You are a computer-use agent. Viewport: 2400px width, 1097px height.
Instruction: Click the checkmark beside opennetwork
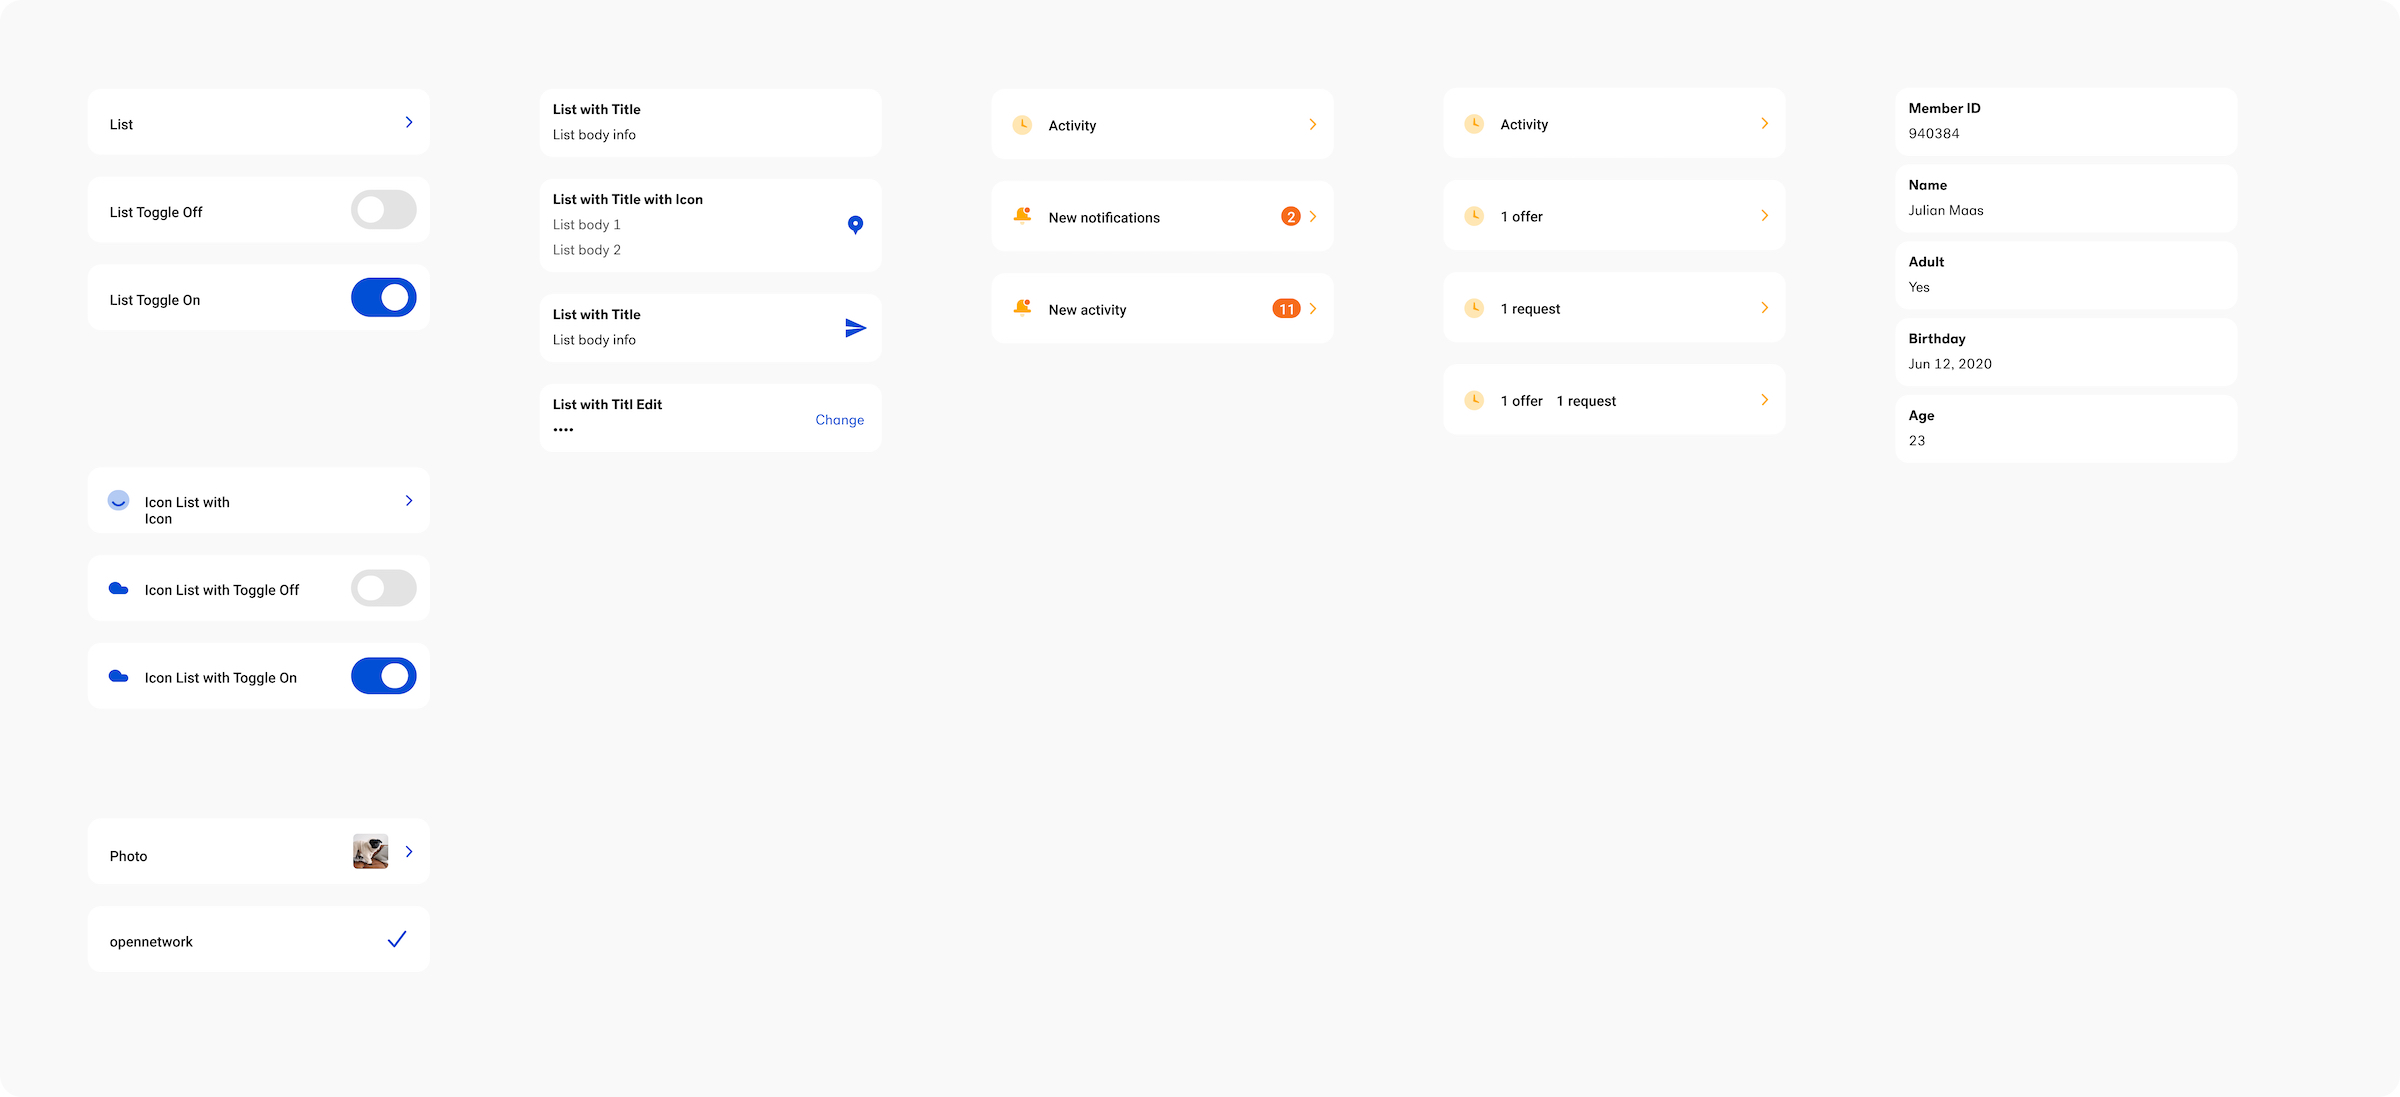pos(397,939)
